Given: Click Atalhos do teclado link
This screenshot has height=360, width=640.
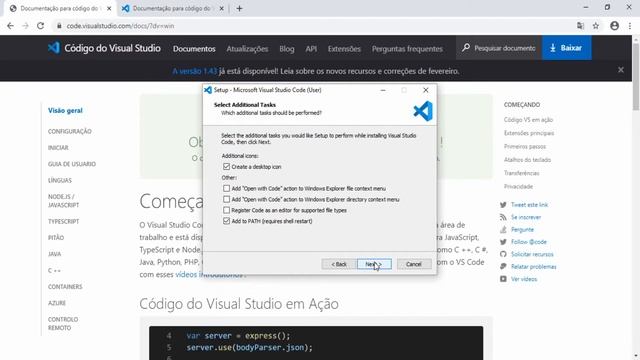Looking at the screenshot, I should coord(527,160).
